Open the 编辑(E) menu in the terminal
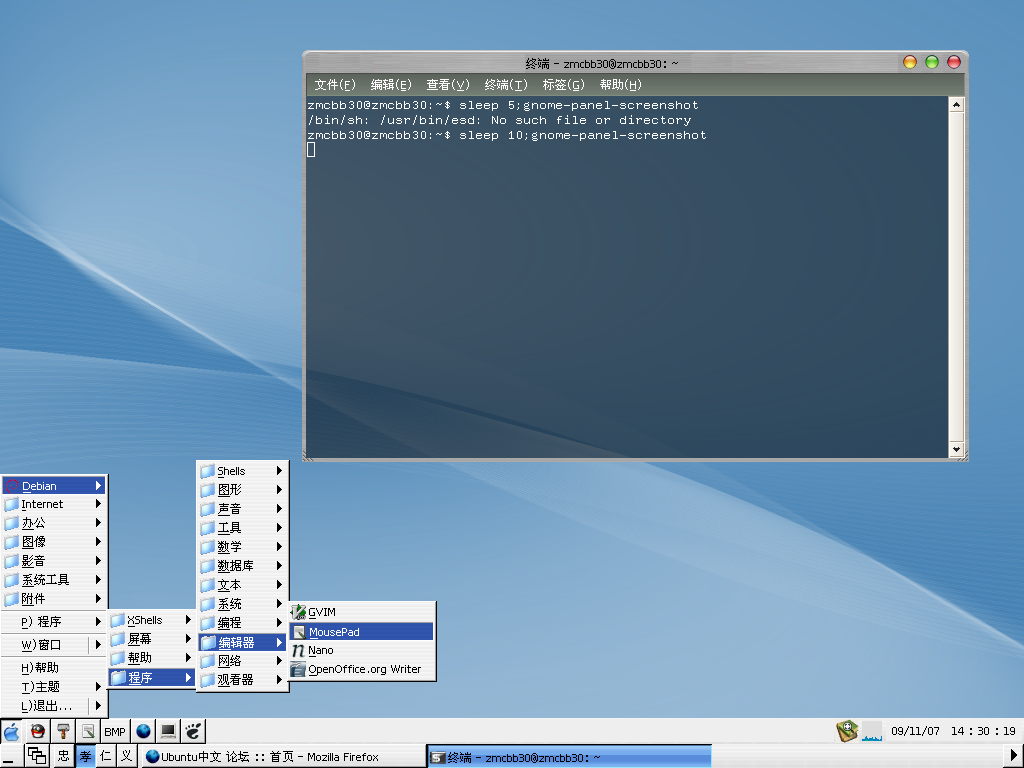Screen dimensions: 1024x768 (x=391, y=85)
